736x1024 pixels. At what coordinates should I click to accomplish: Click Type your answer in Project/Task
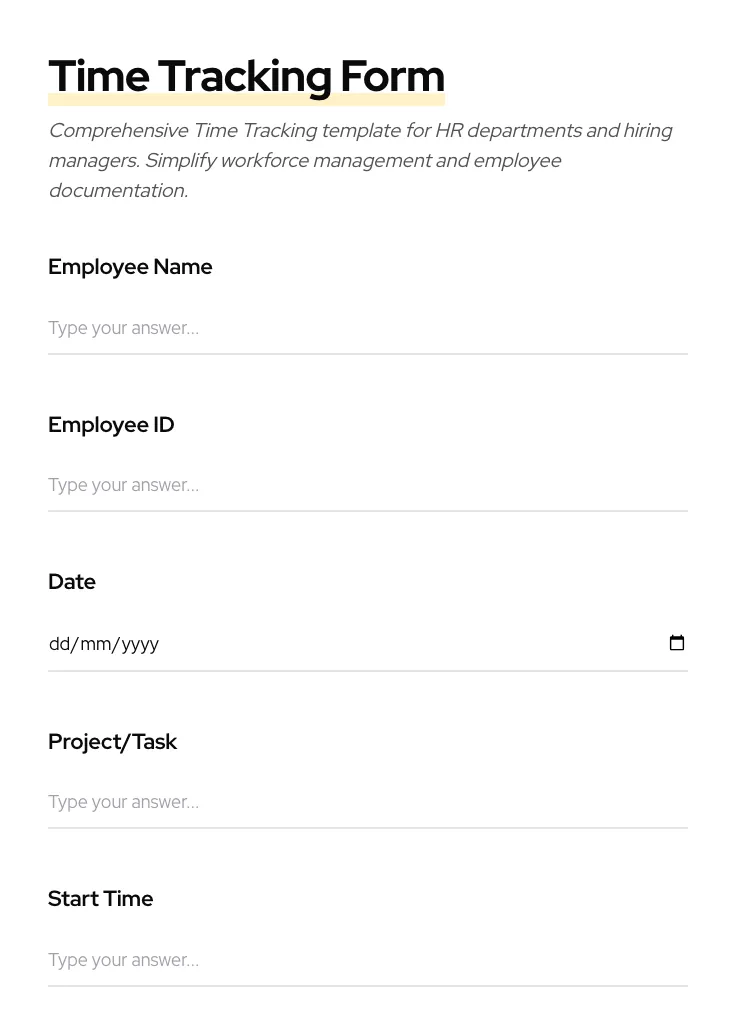[123, 802]
